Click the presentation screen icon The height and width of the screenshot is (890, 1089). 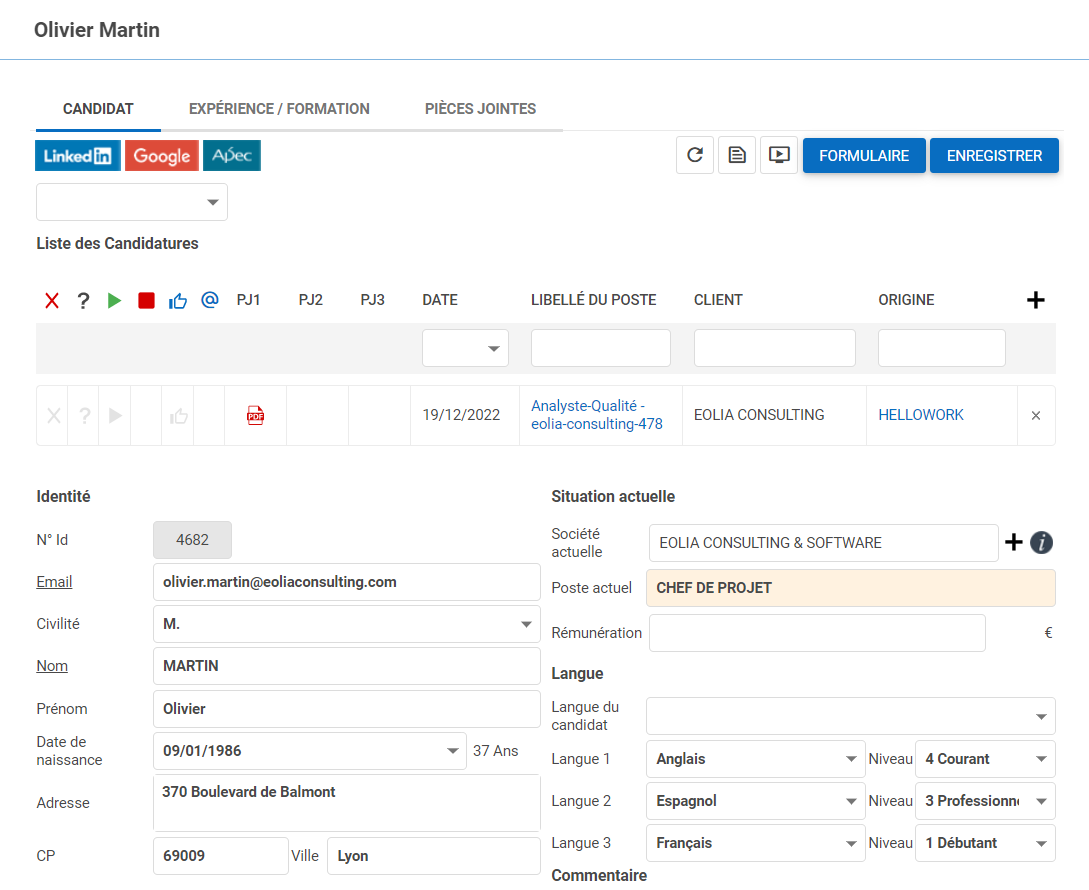point(779,156)
